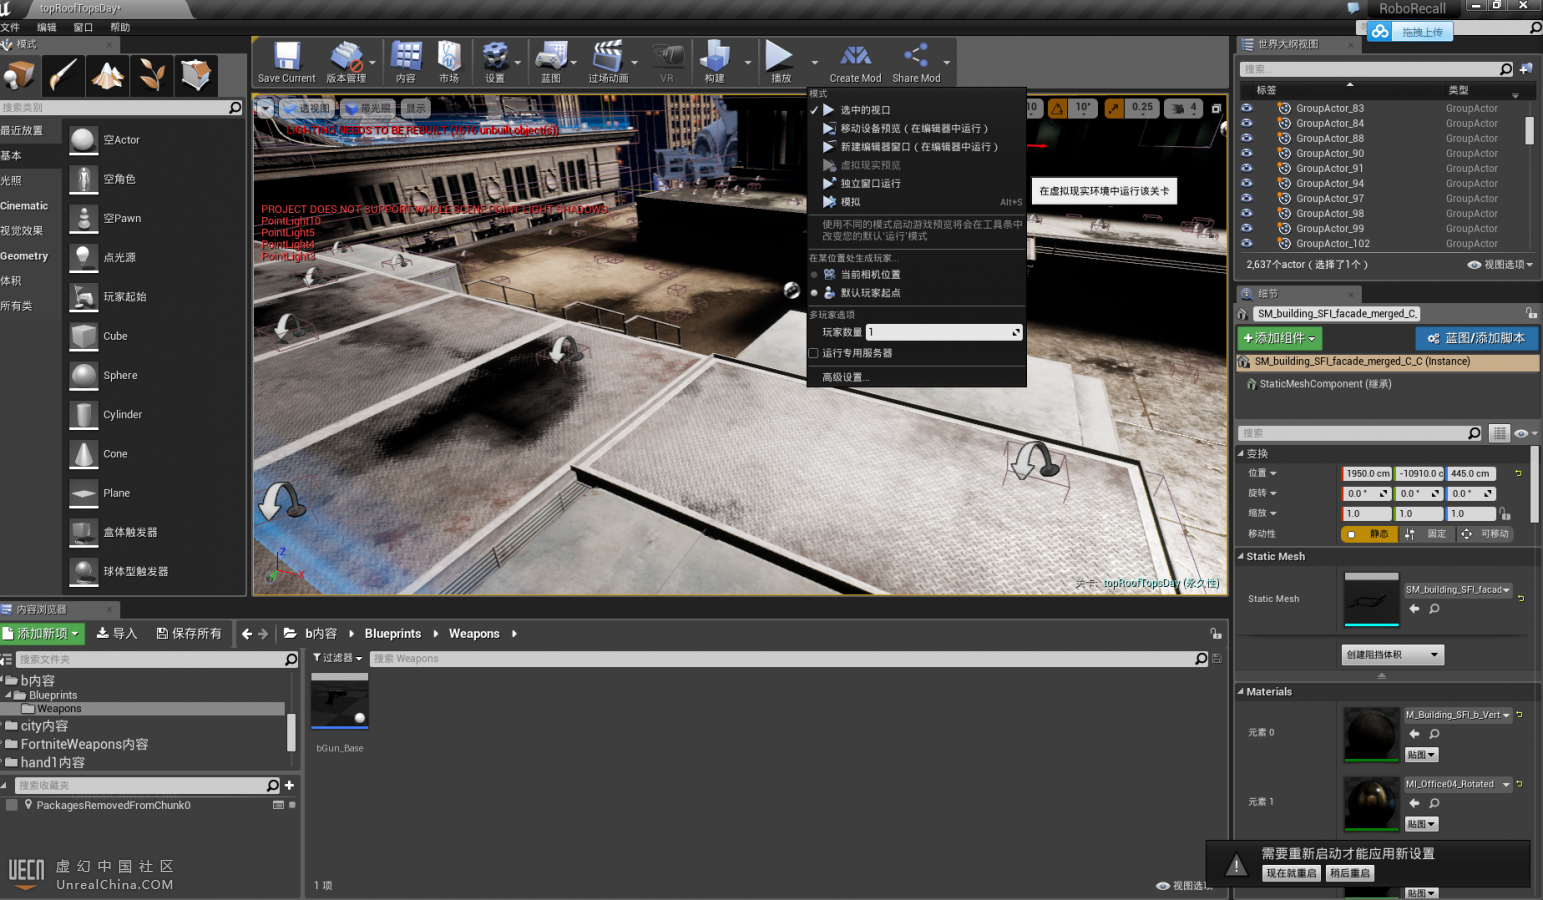This screenshot has width=1543, height=900.
Task: Toggle visibility eye of GroupActor_102
Action: tap(1246, 243)
